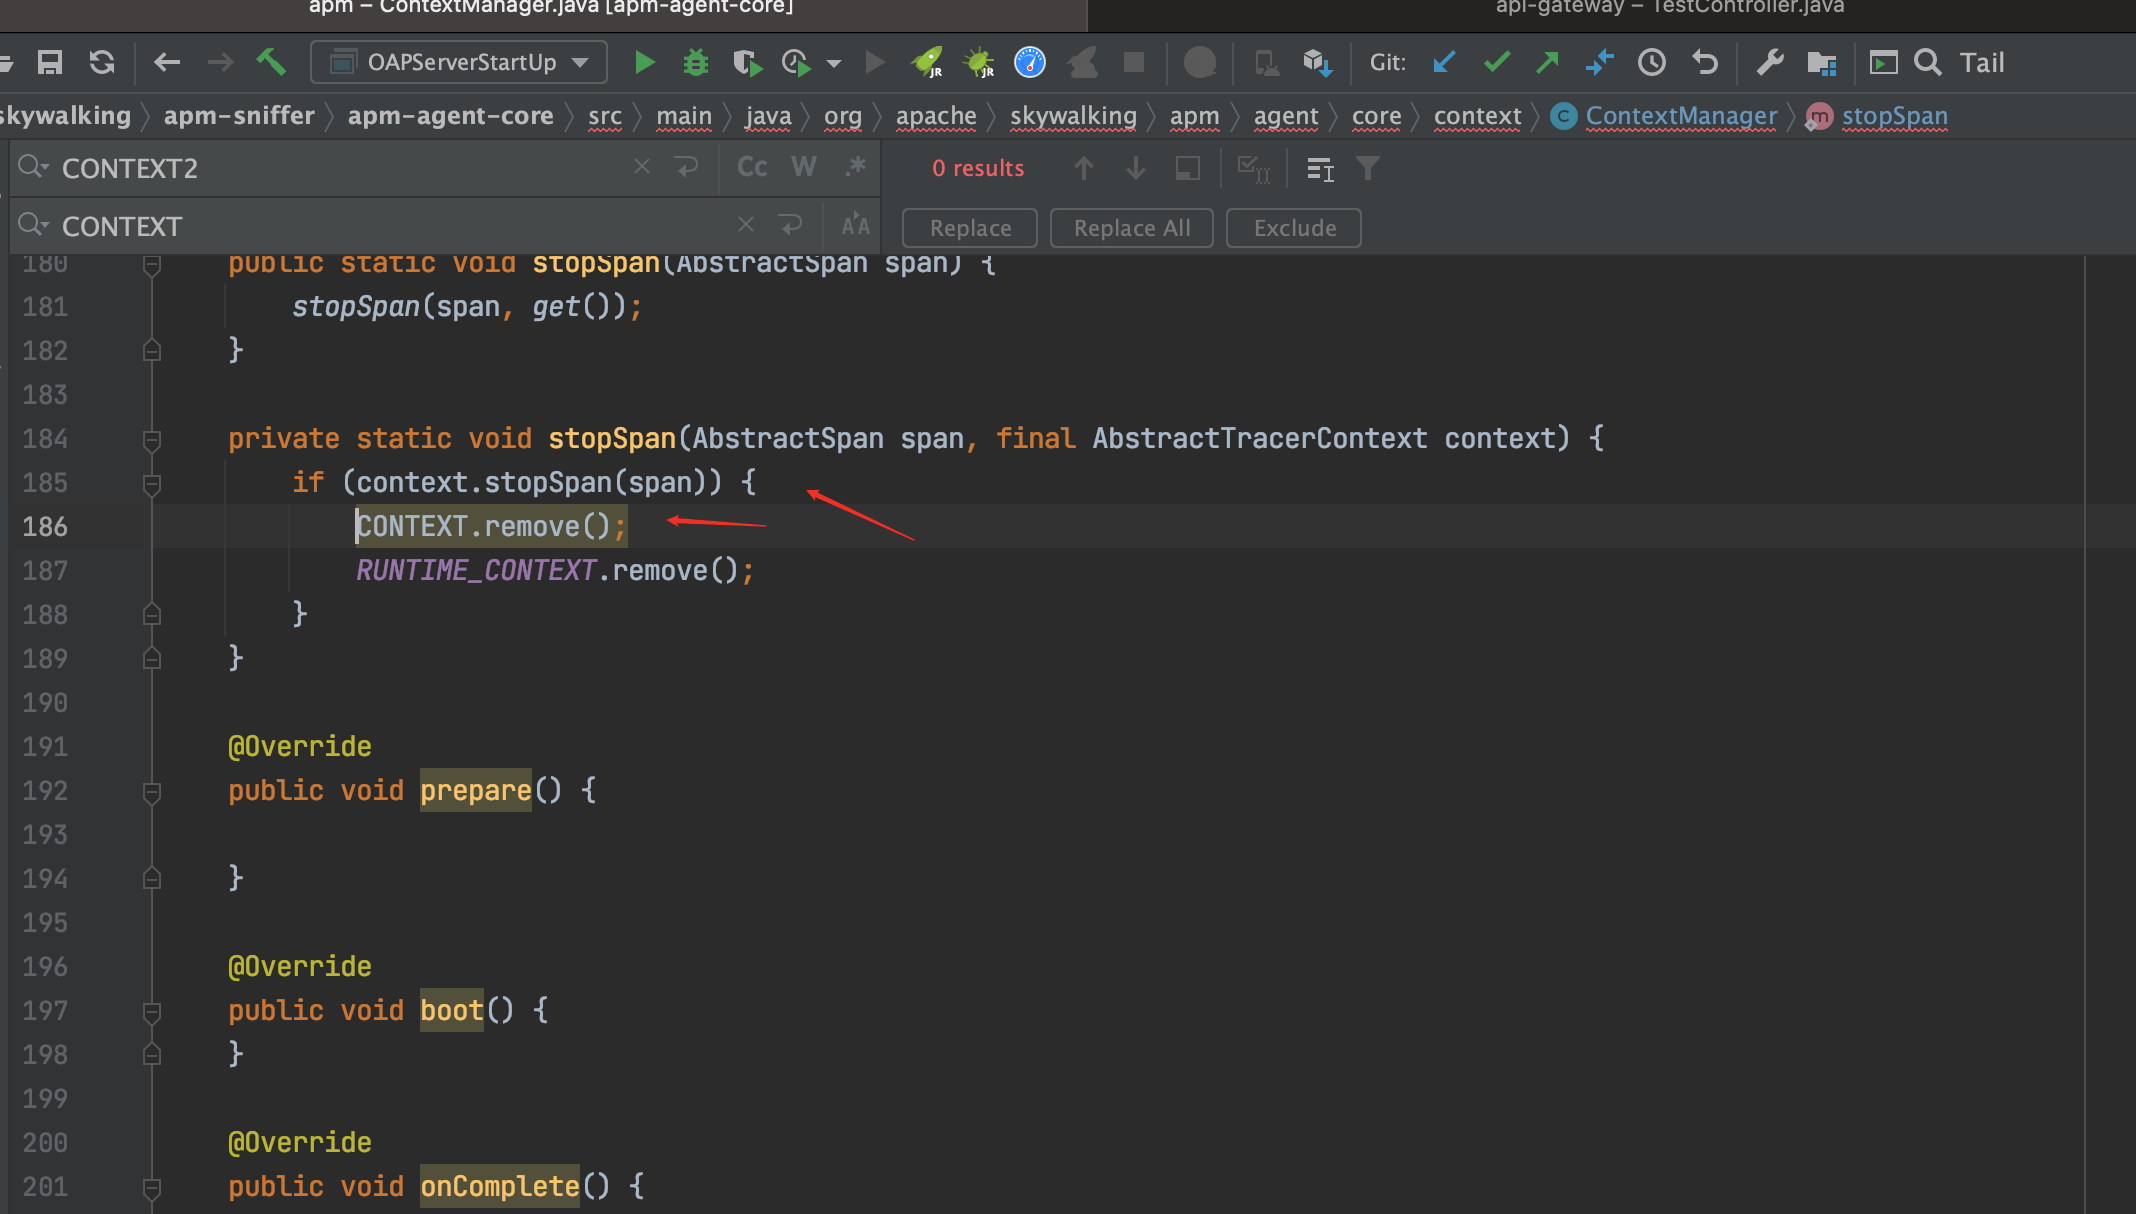This screenshot has width=2136, height=1214.
Task: Click the Replace All button
Action: tap(1131, 228)
